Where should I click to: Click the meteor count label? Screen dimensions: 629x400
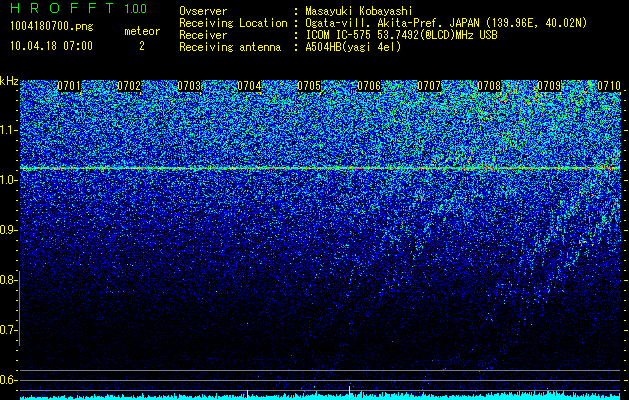tap(142, 31)
